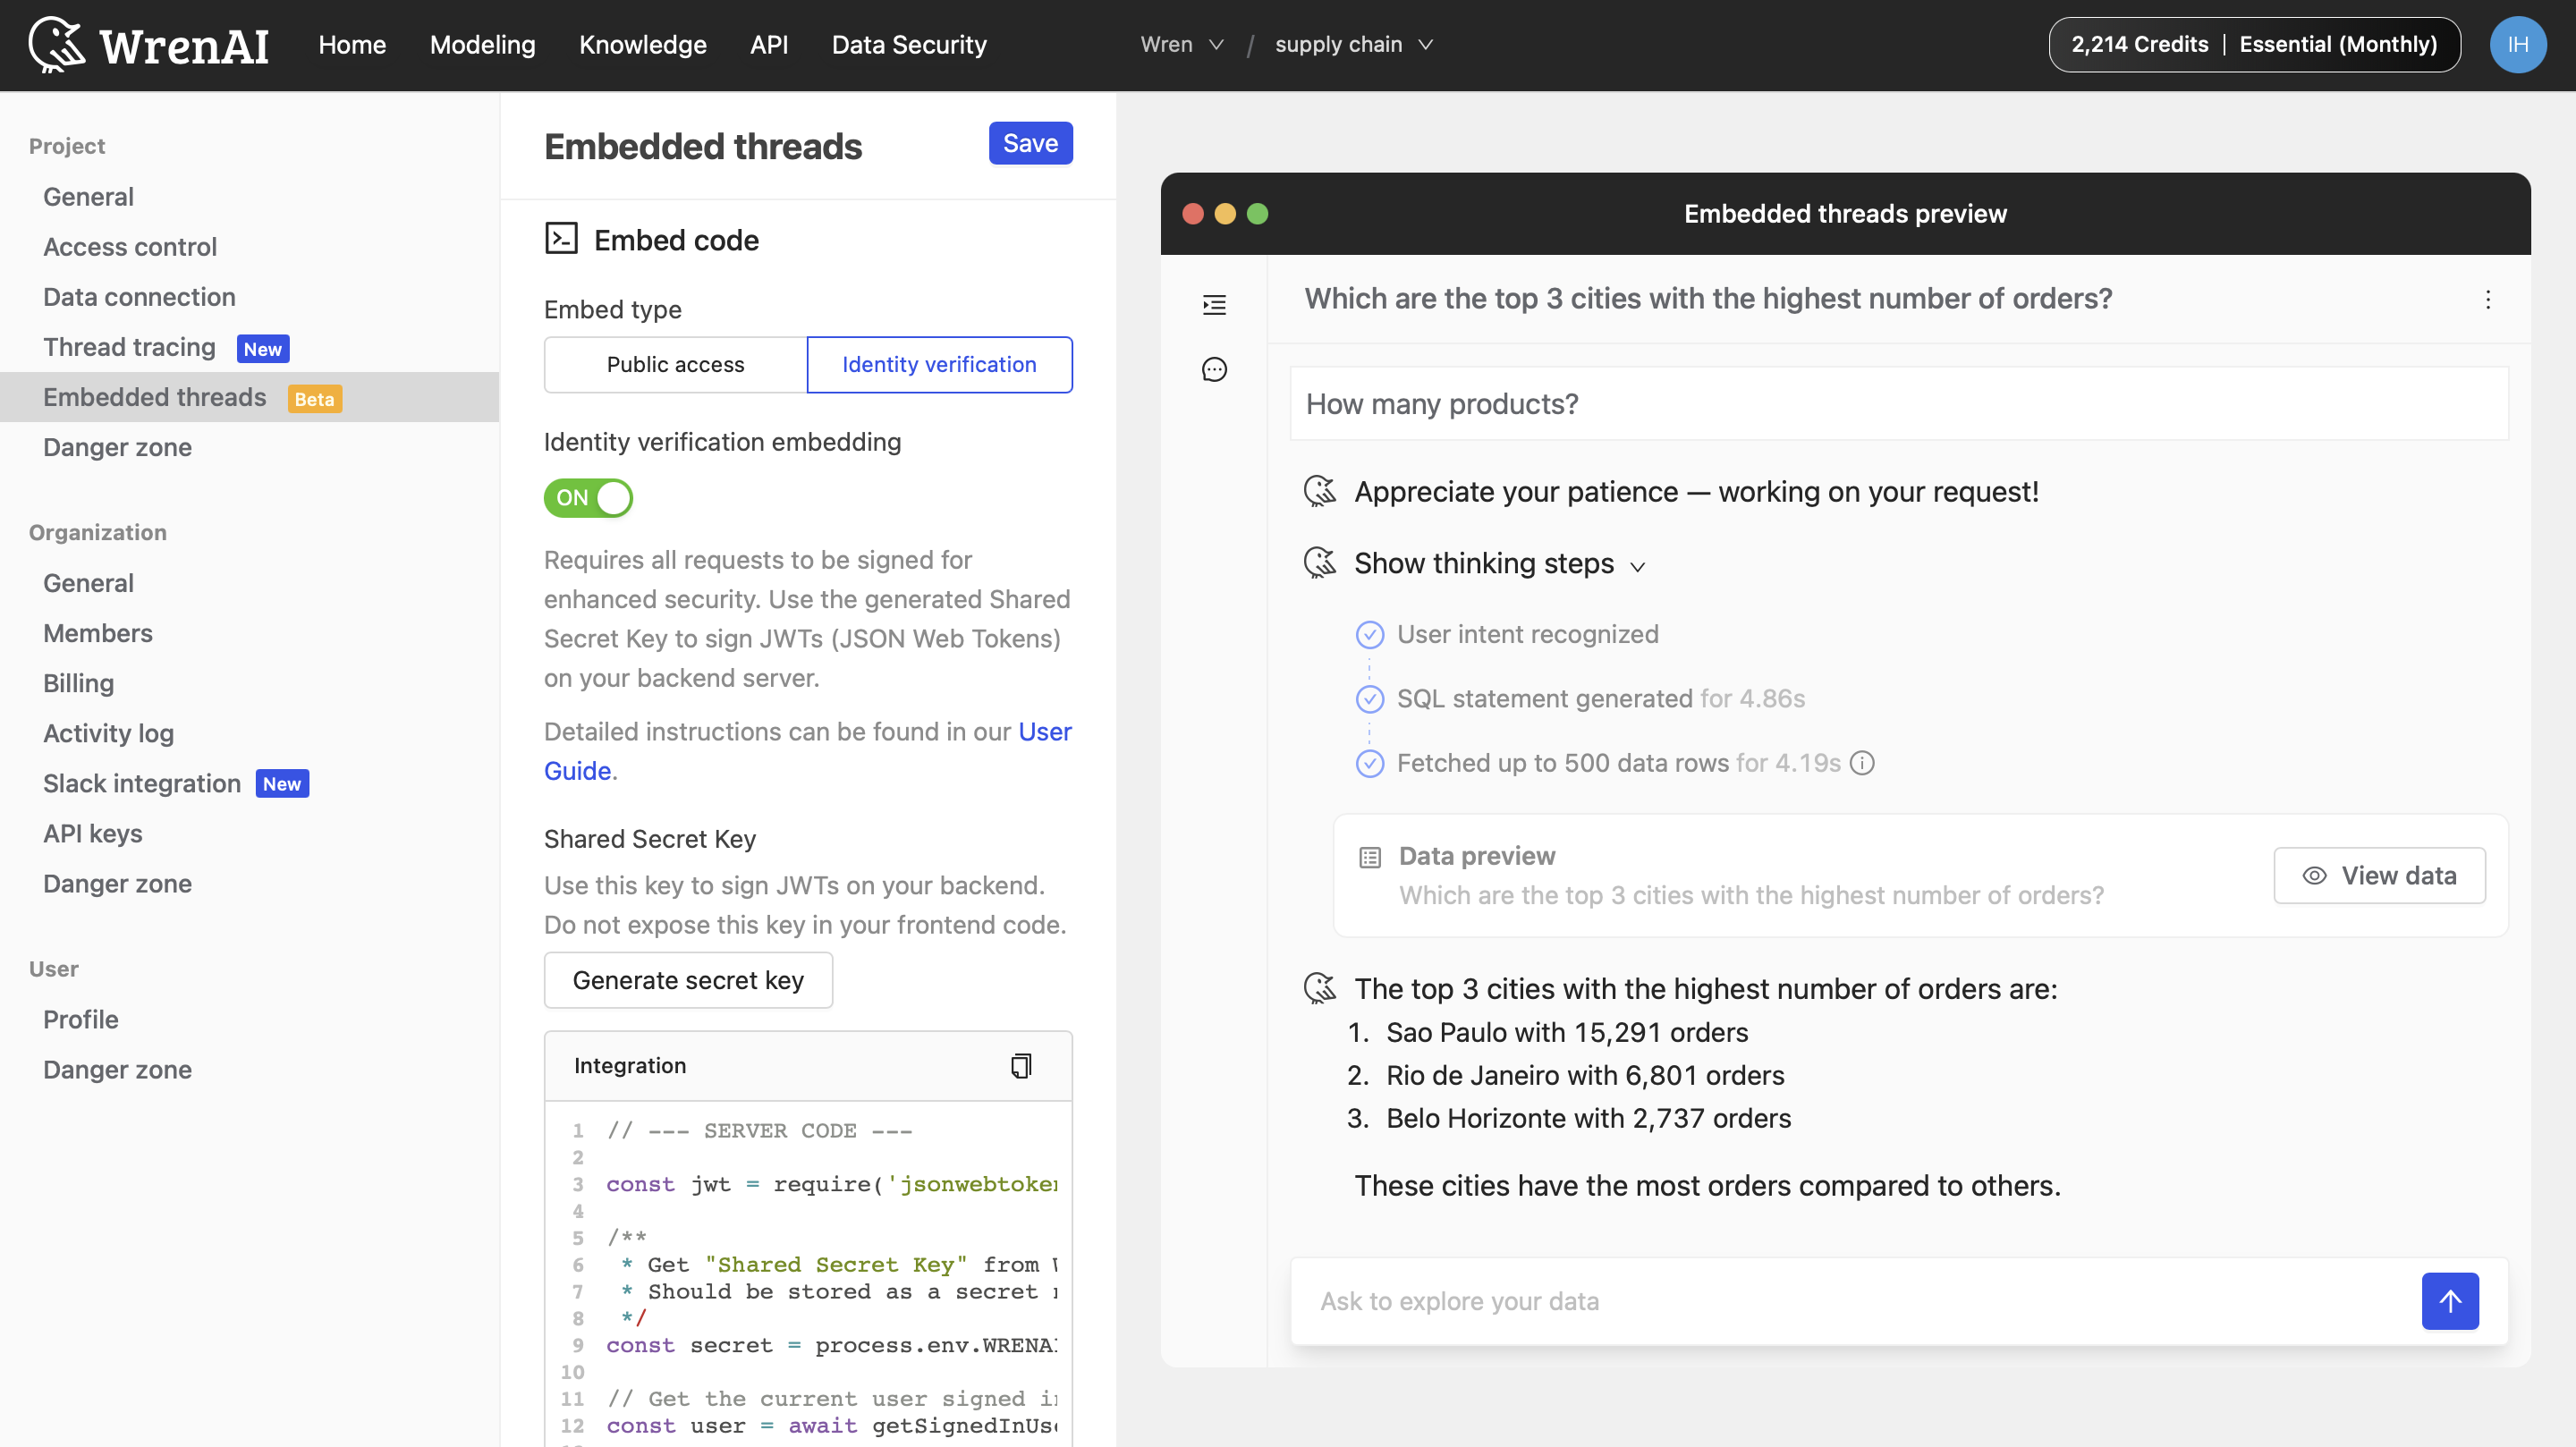
Task: Select Thread tracing in the sidebar
Action: click(x=129, y=347)
